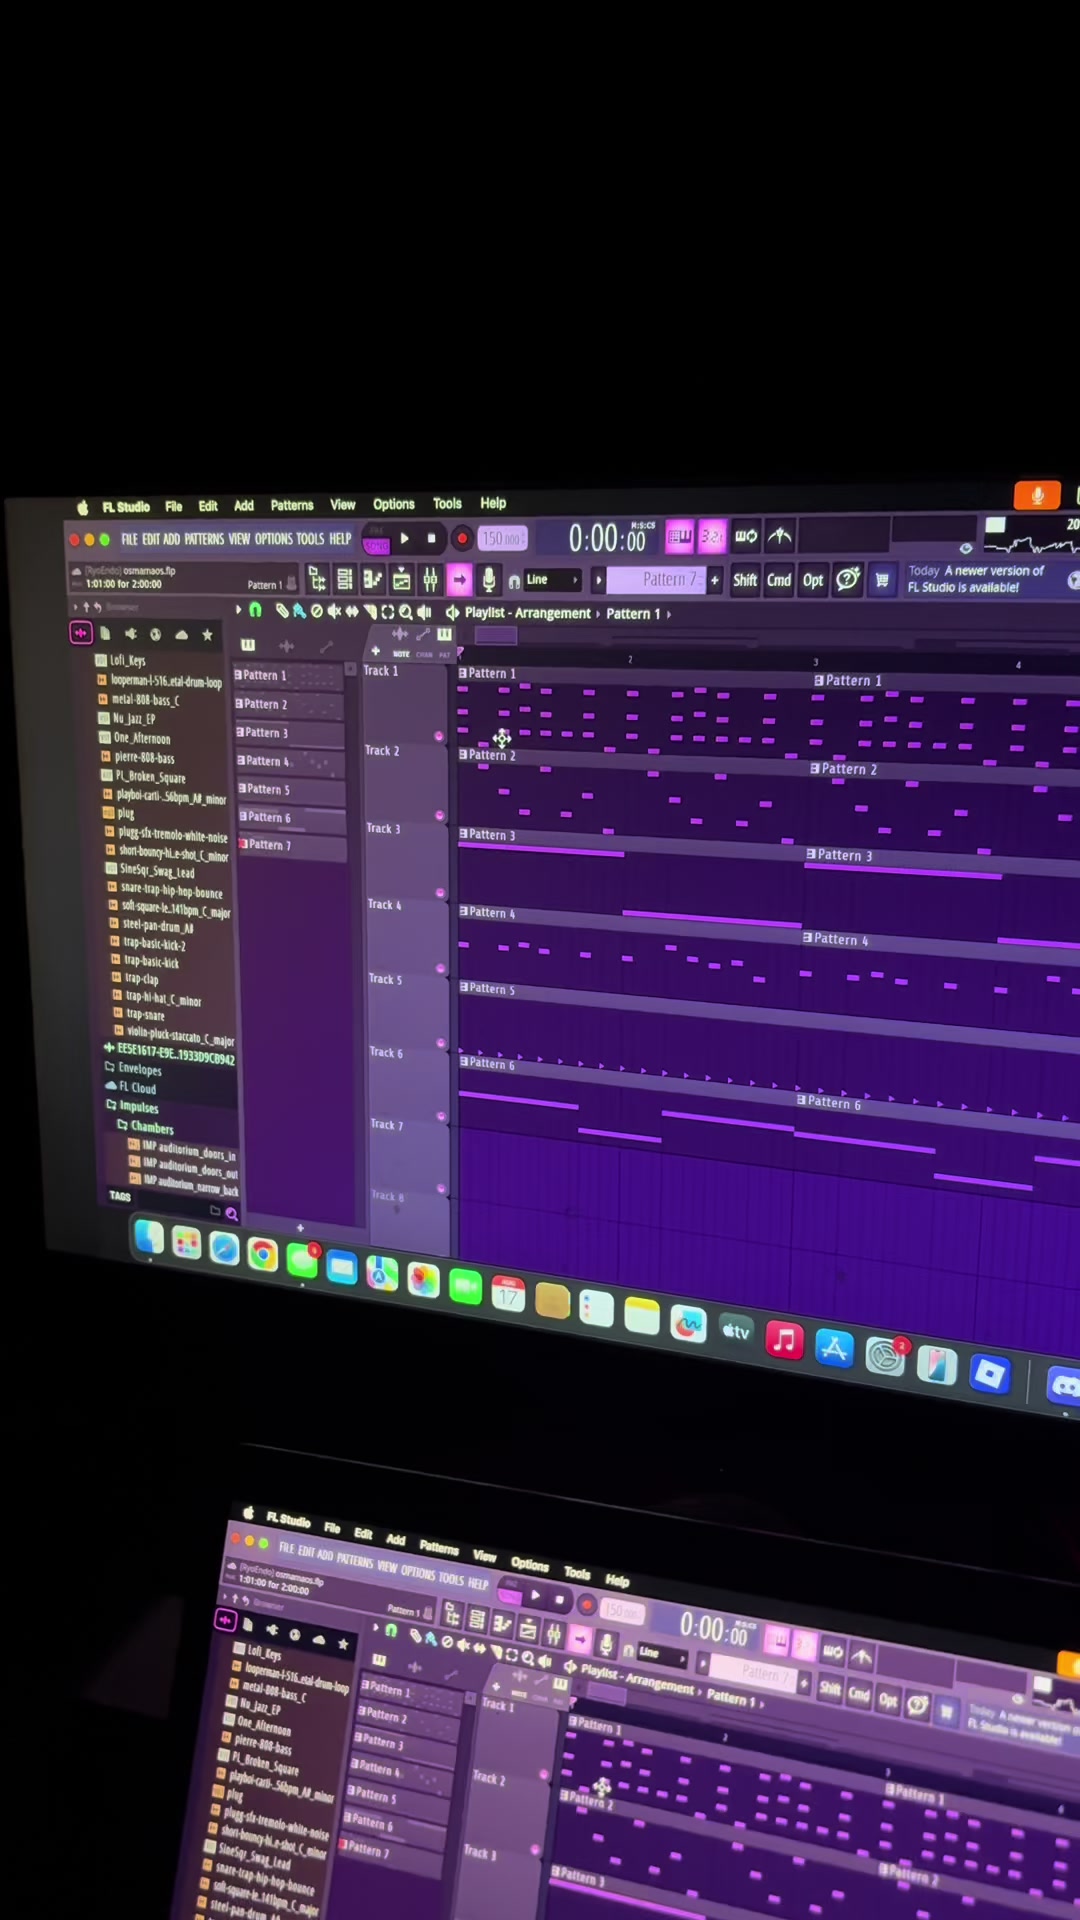
Task: Click the play button in the monitor's transport
Action: tap(405, 538)
